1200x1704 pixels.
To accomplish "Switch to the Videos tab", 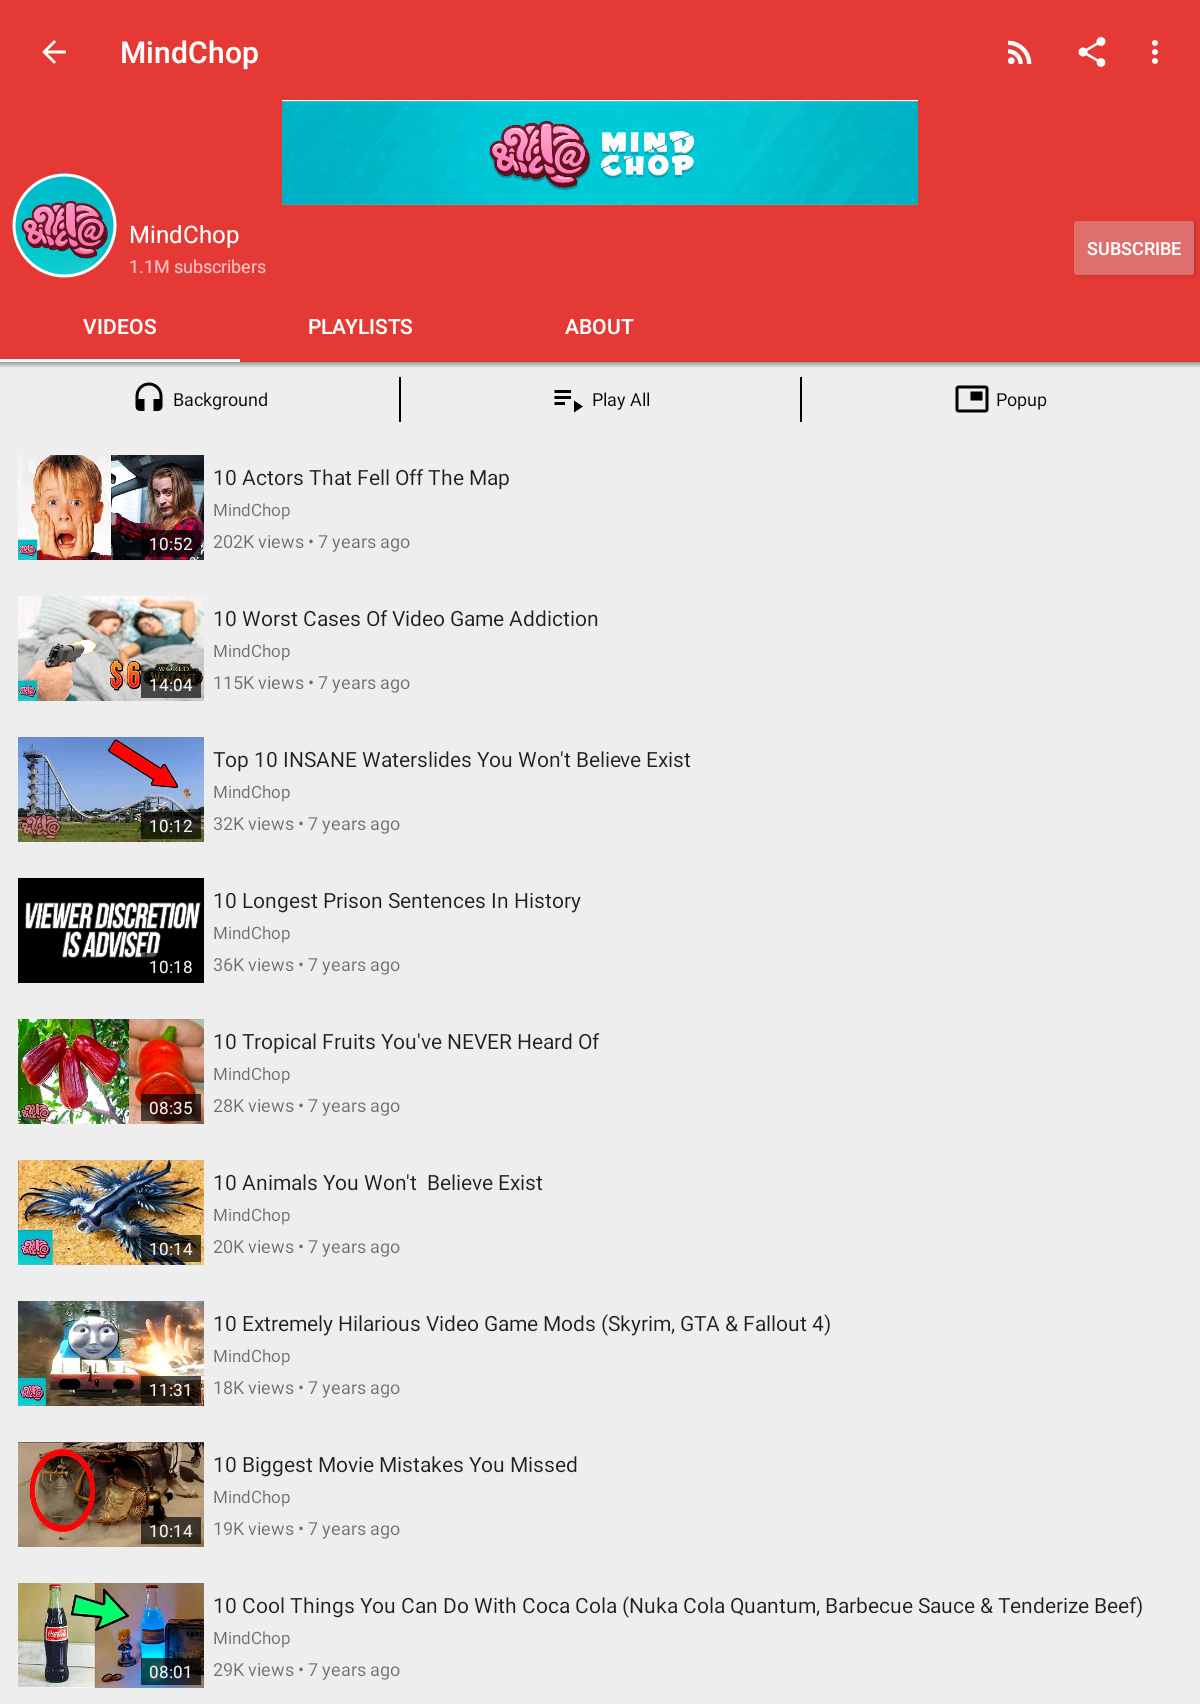I will tap(120, 327).
